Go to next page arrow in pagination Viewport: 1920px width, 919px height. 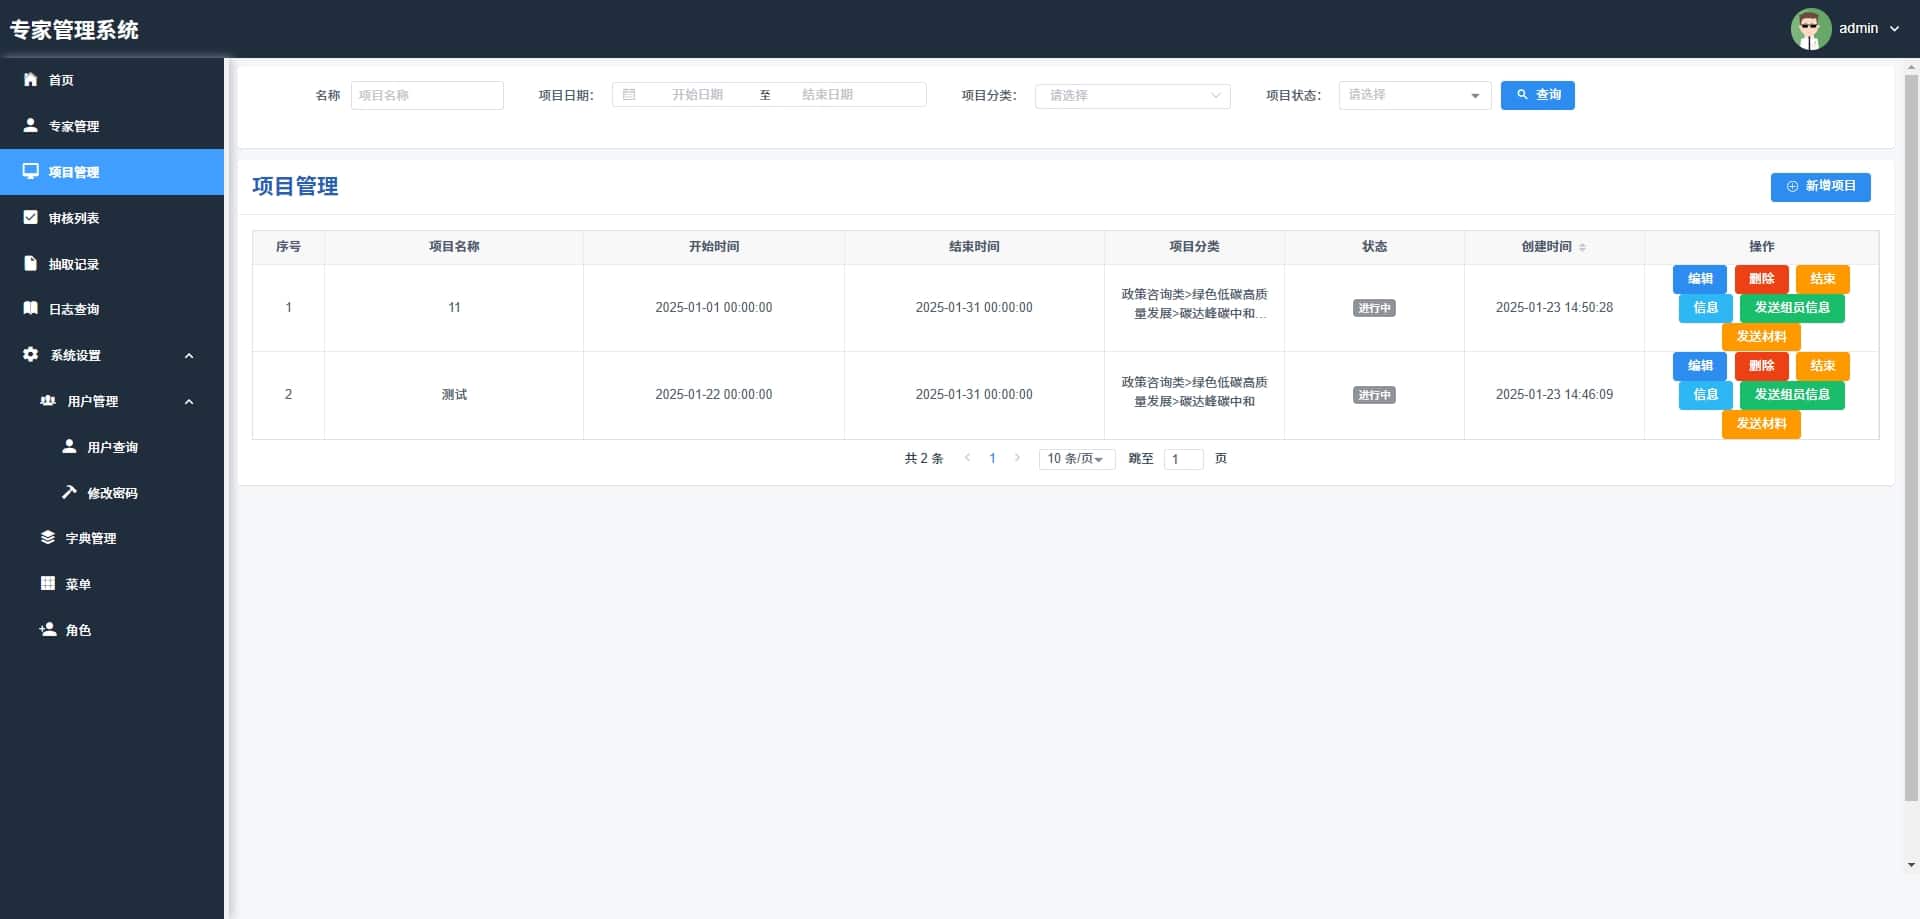pos(1017,458)
